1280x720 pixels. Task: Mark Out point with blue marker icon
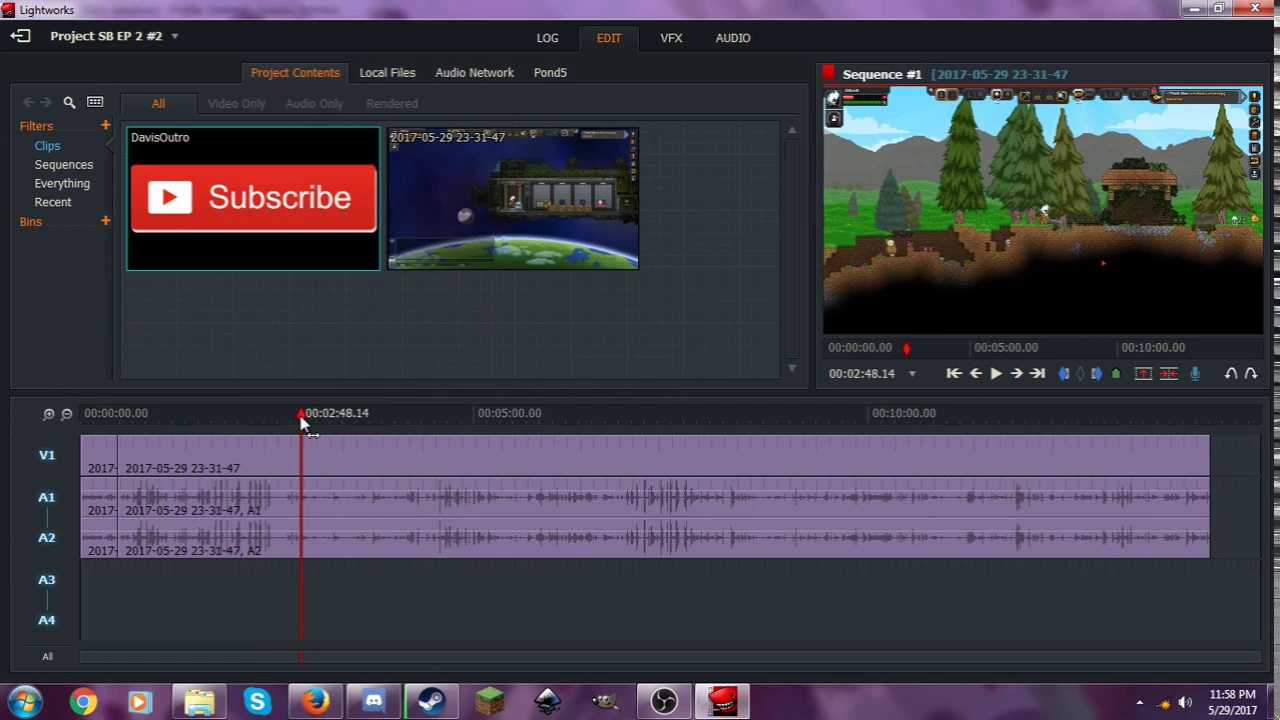pyautogui.click(x=1096, y=374)
